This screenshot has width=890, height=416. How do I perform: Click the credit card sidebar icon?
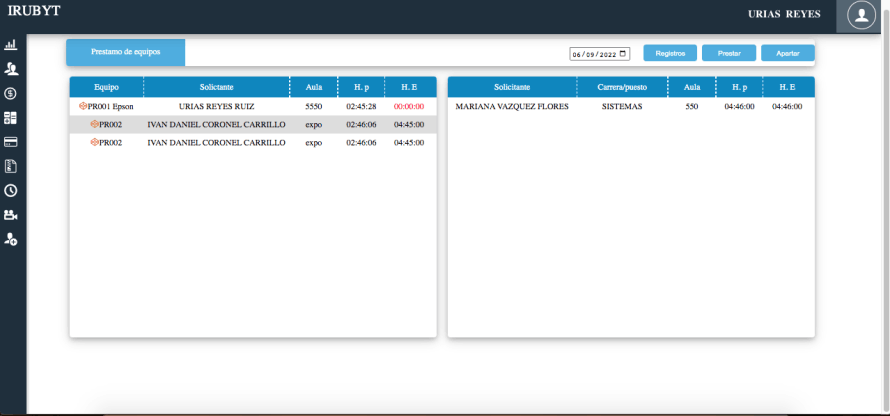[x=11, y=142]
